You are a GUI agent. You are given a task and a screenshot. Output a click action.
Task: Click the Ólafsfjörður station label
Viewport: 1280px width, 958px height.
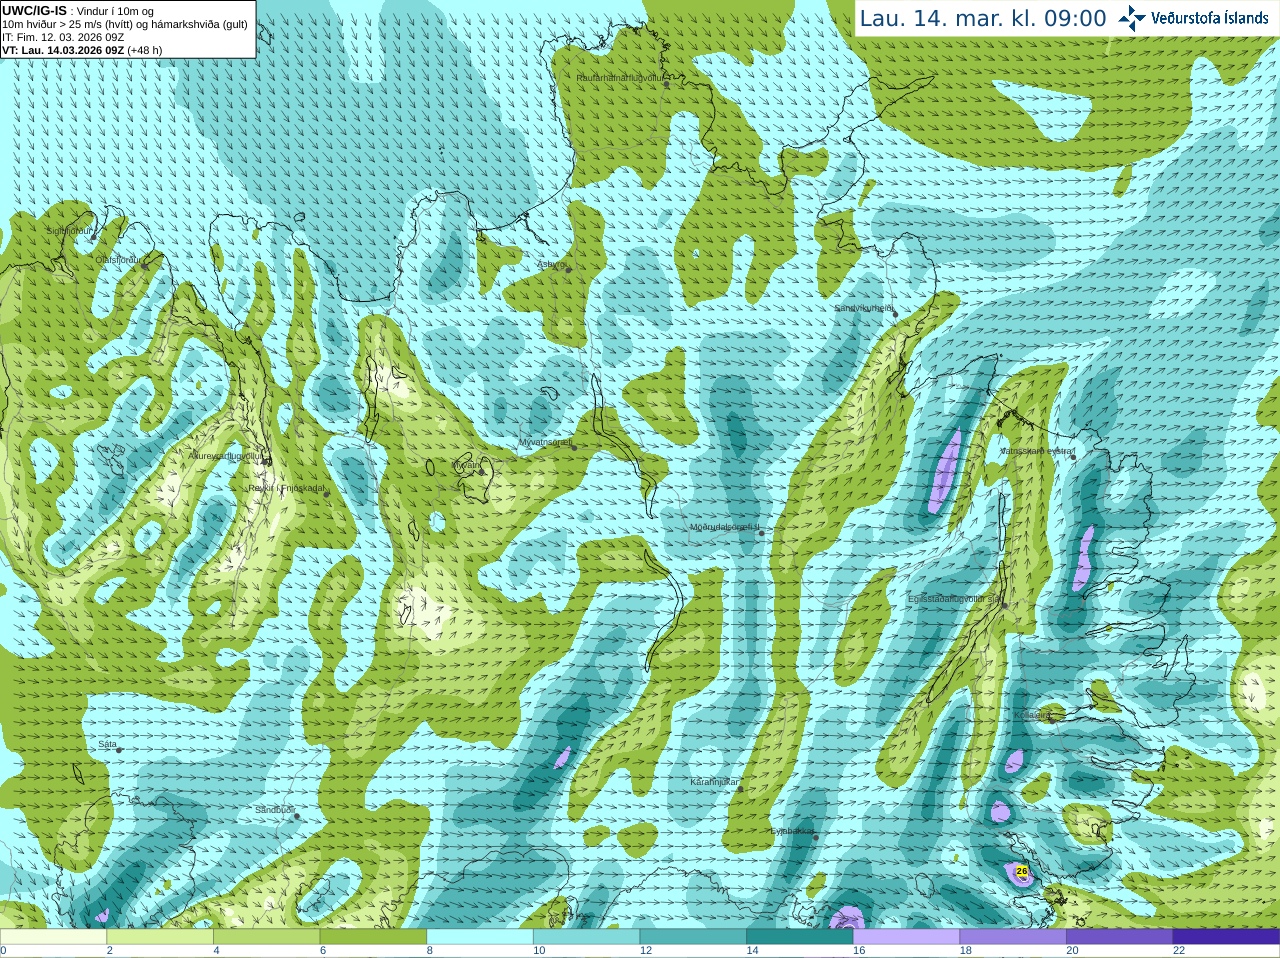point(118,260)
